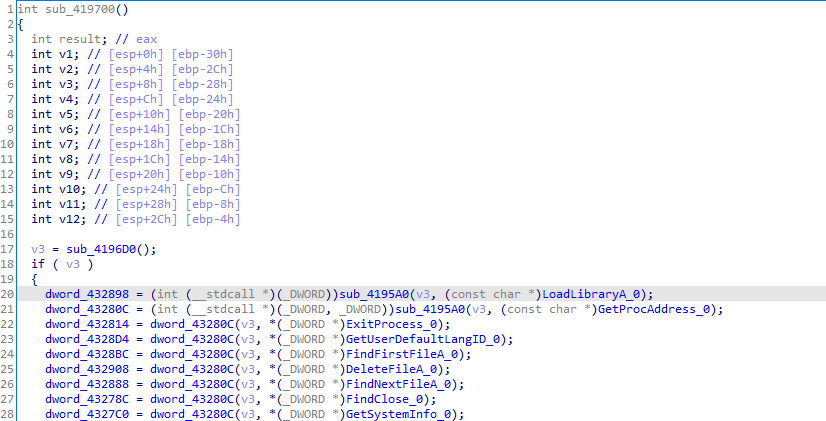826x421 pixels.
Task: Click the [ebp-4h] stack comment
Action: coord(213,219)
